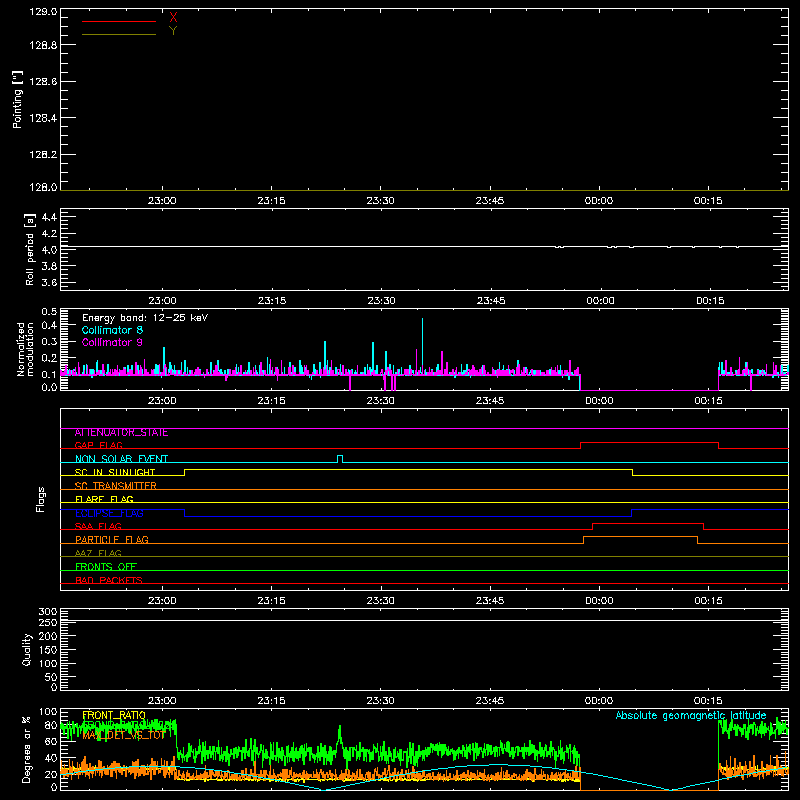Click the 100 tick on Degrees axis
Image resolution: width=800 pixels, height=800 pixels.
tap(48, 712)
